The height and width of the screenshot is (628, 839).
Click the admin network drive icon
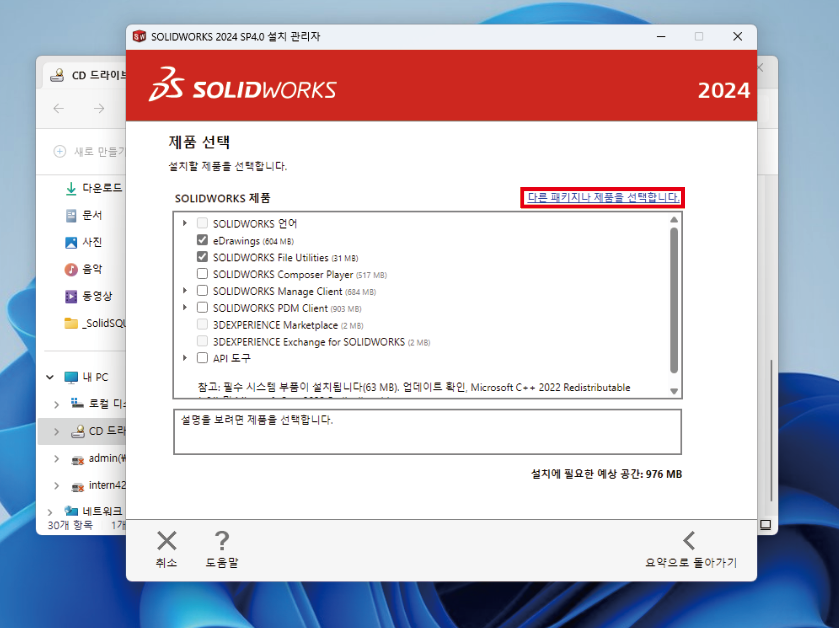coord(78,459)
